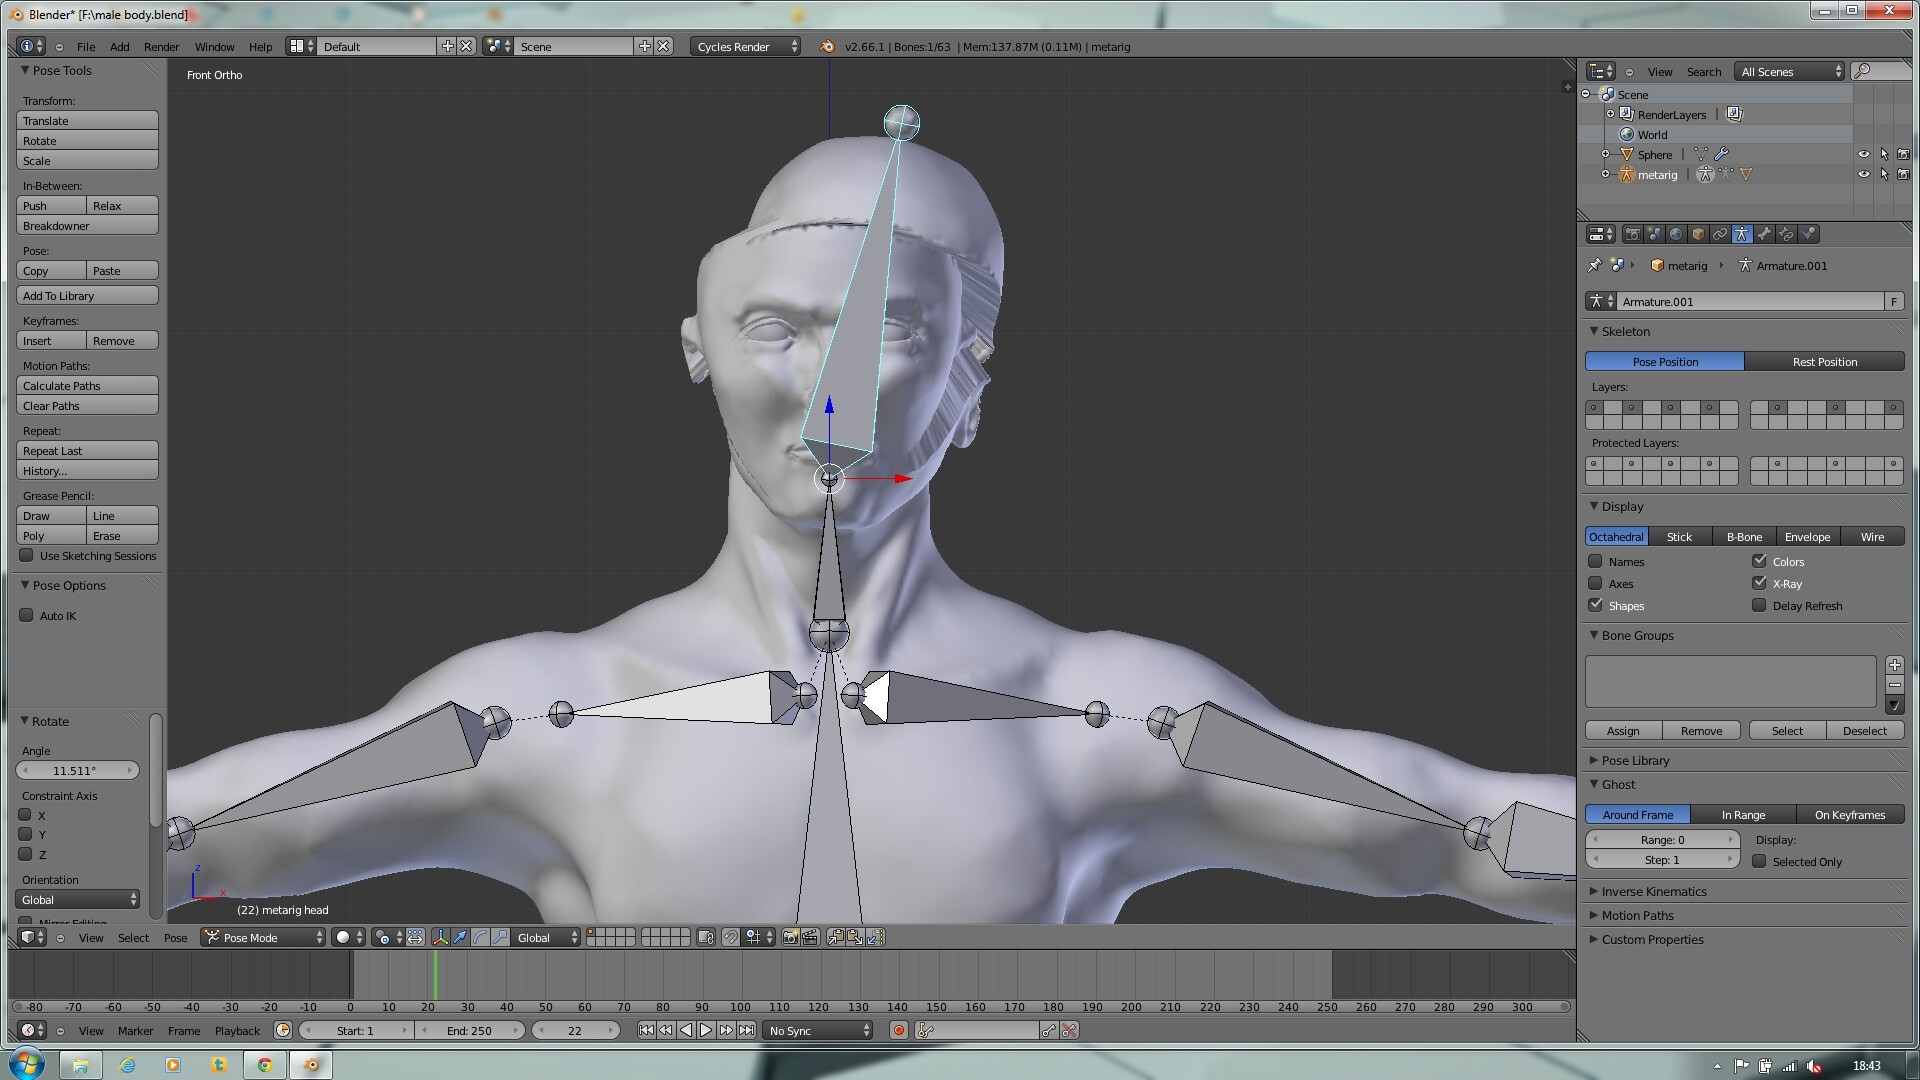Image resolution: width=1920 pixels, height=1080 pixels.
Task: Click the Add To Library button
Action: click(87, 295)
